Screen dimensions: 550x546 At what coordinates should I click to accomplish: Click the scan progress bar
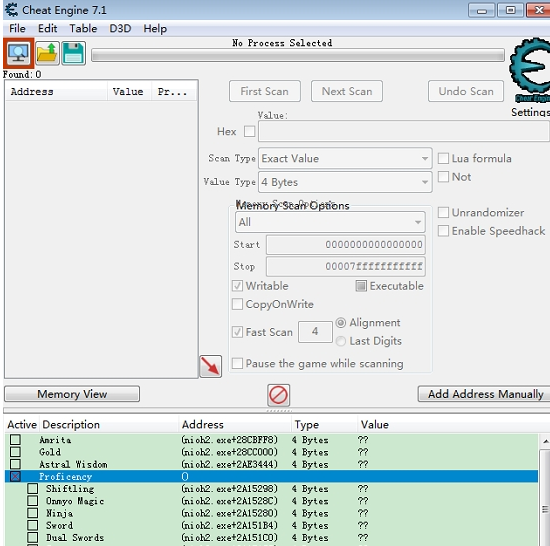click(x=298, y=55)
